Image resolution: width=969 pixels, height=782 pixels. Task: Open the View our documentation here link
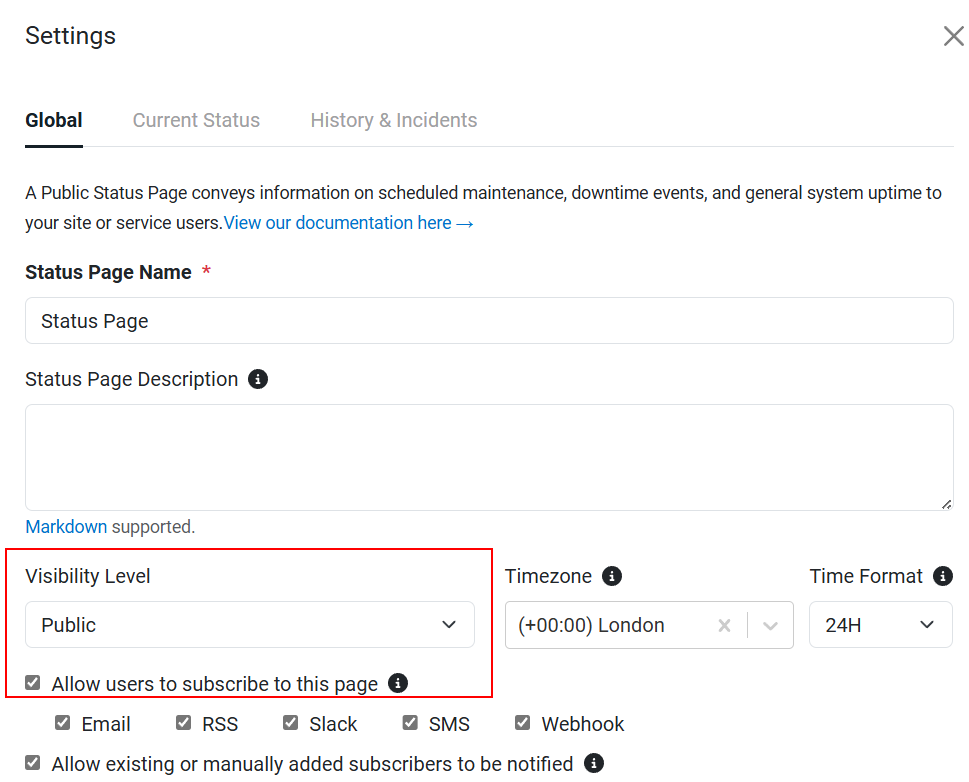click(349, 223)
